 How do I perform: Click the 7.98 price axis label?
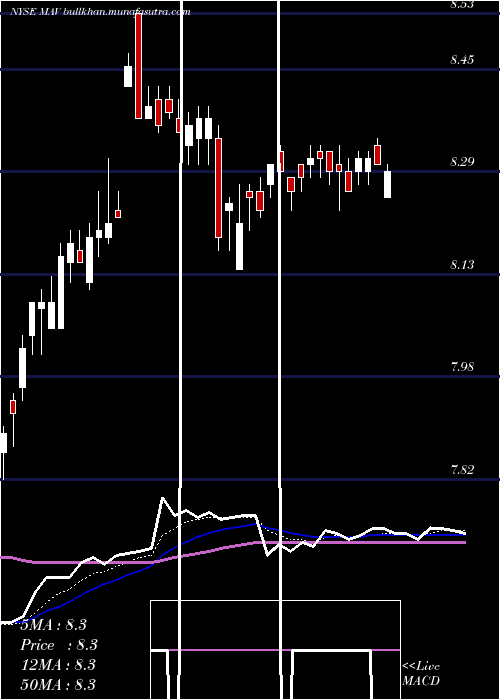(x=462, y=367)
